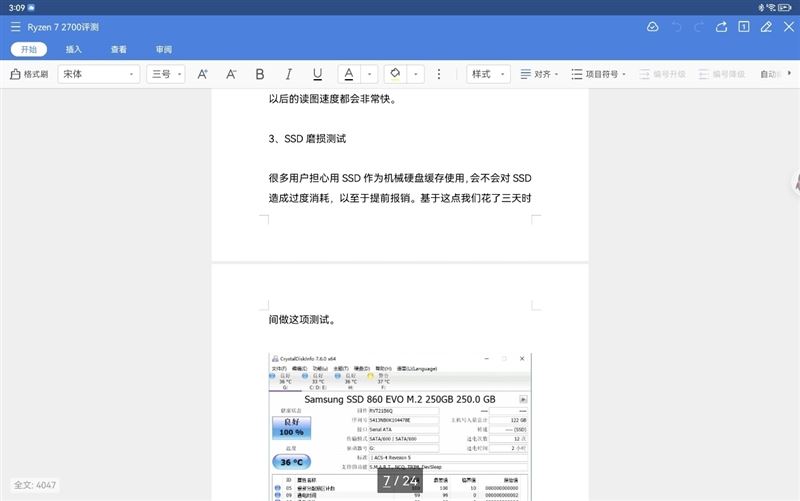Open the page view icon showing 1
Image resolution: width=800 pixels, height=501 pixels.
point(743,27)
